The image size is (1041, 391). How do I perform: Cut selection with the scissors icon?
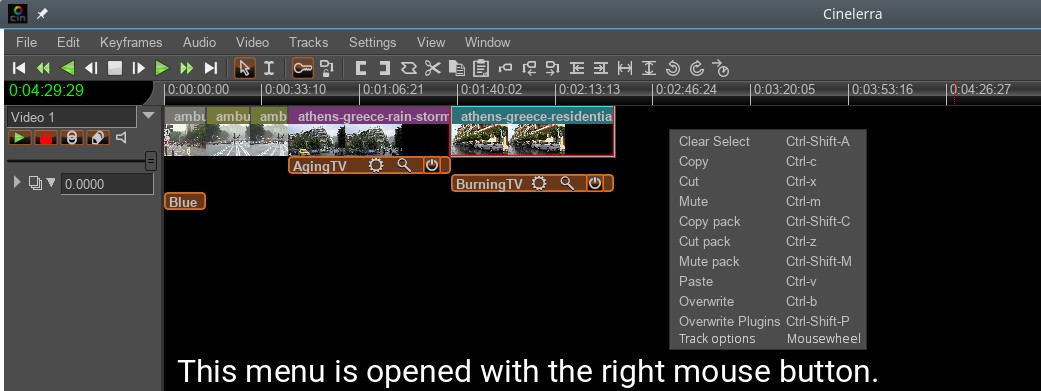click(432, 68)
